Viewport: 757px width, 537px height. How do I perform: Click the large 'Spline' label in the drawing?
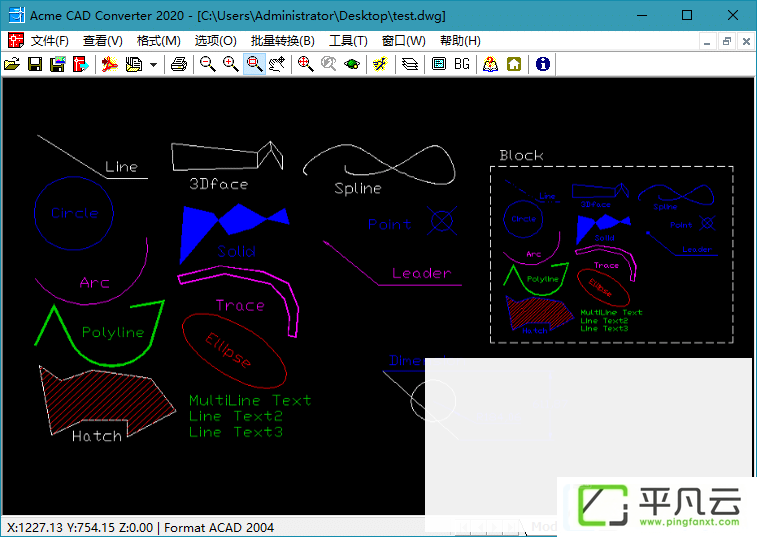click(x=358, y=188)
